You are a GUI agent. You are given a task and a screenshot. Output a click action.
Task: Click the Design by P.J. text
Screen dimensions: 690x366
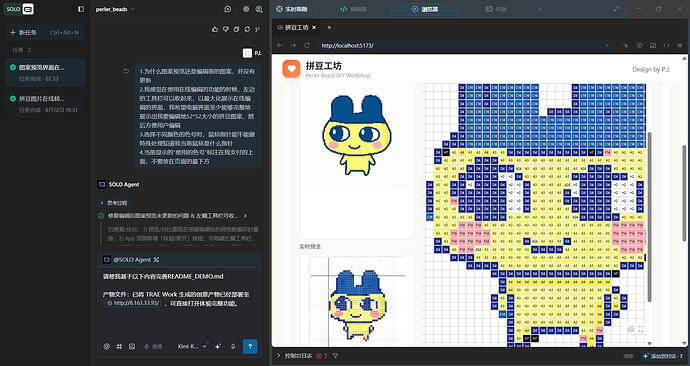651,70
